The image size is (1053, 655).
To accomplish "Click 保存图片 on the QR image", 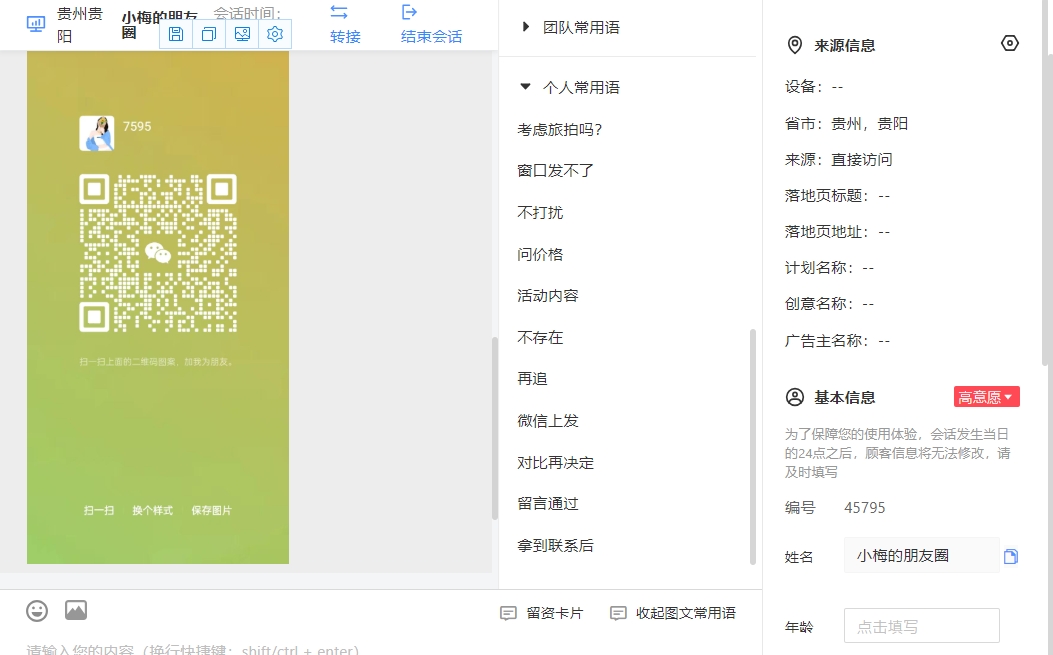I will (212, 511).
